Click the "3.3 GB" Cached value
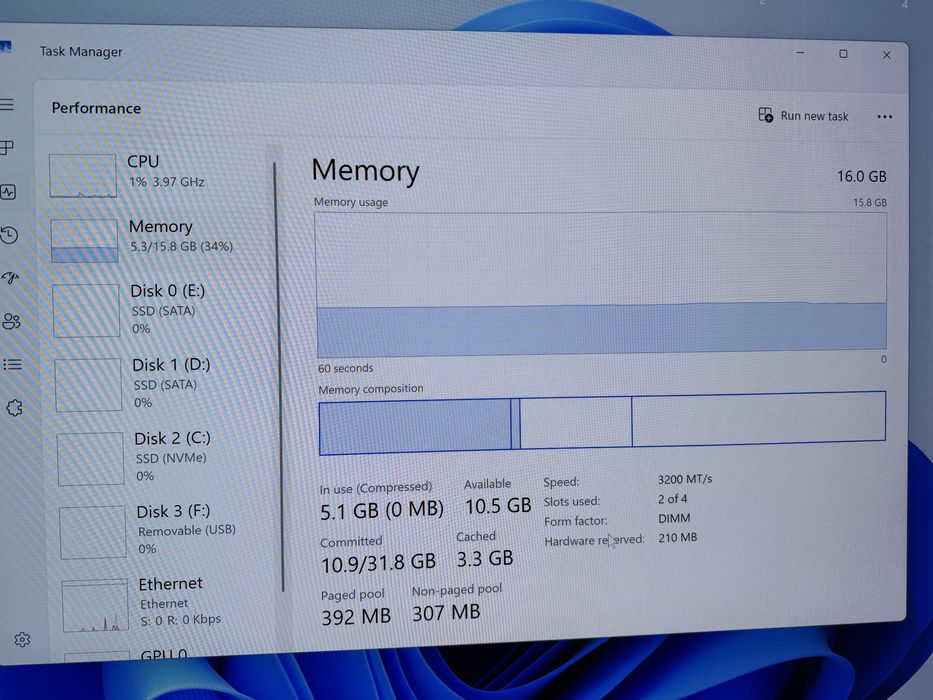This screenshot has height=700, width=933. (485, 558)
